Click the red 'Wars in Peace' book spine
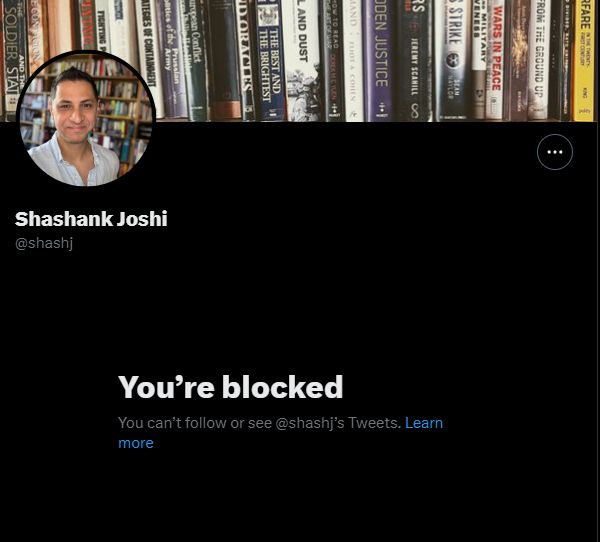This screenshot has height=542, width=600. click(x=496, y=60)
